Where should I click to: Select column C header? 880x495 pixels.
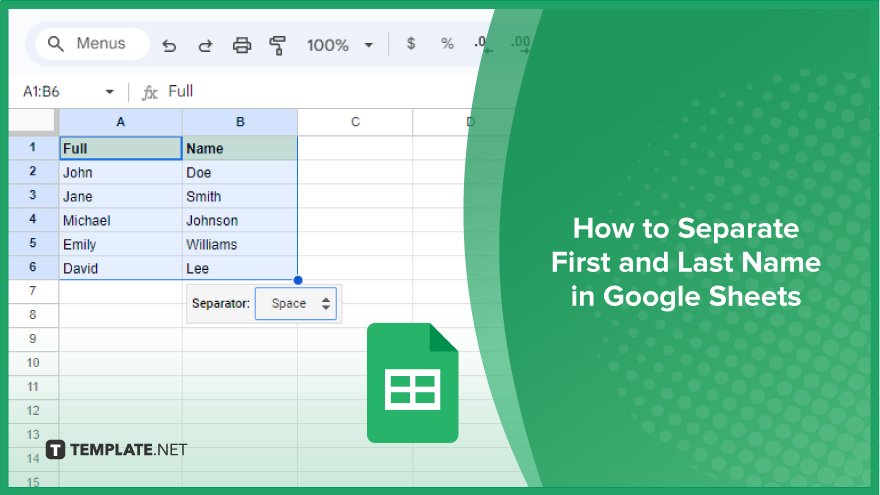(x=355, y=122)
